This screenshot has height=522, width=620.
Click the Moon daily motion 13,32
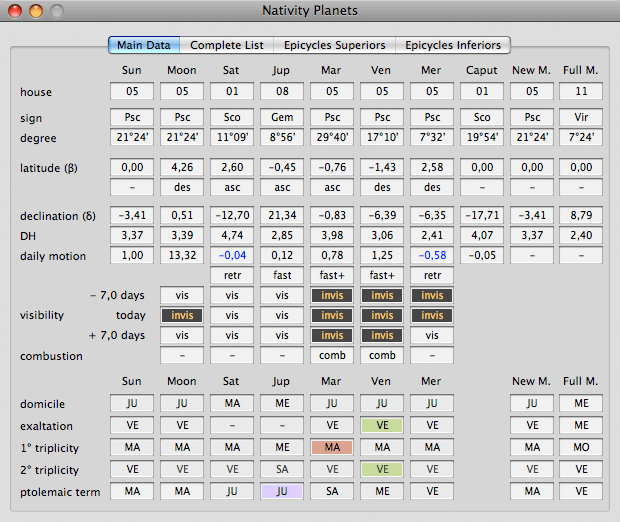tap(182, 255)
